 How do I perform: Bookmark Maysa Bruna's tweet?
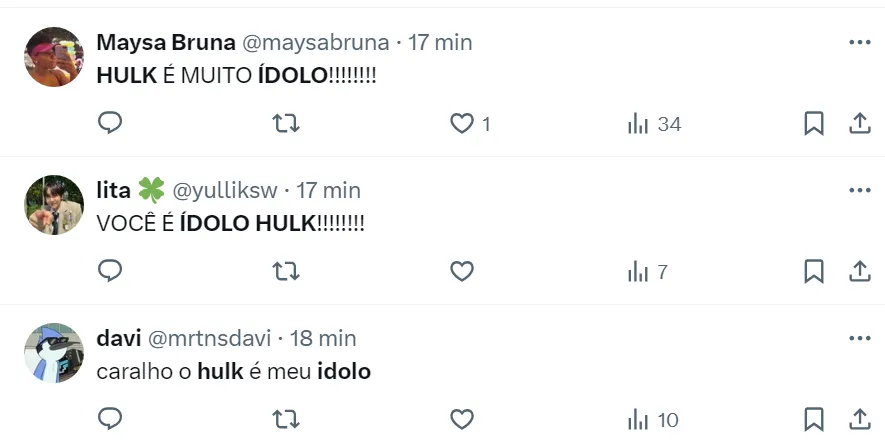(814, 123)
